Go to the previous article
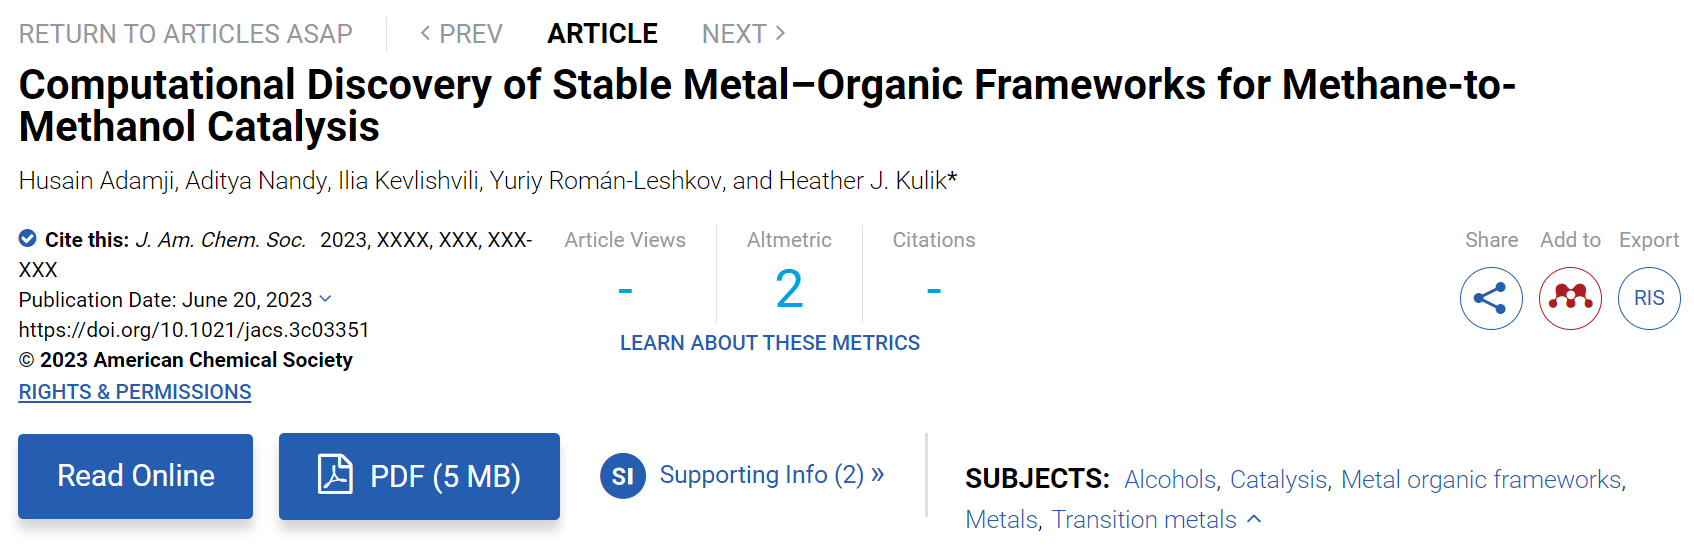Viewport: 1694px width, 548px height. pos(461,34)
